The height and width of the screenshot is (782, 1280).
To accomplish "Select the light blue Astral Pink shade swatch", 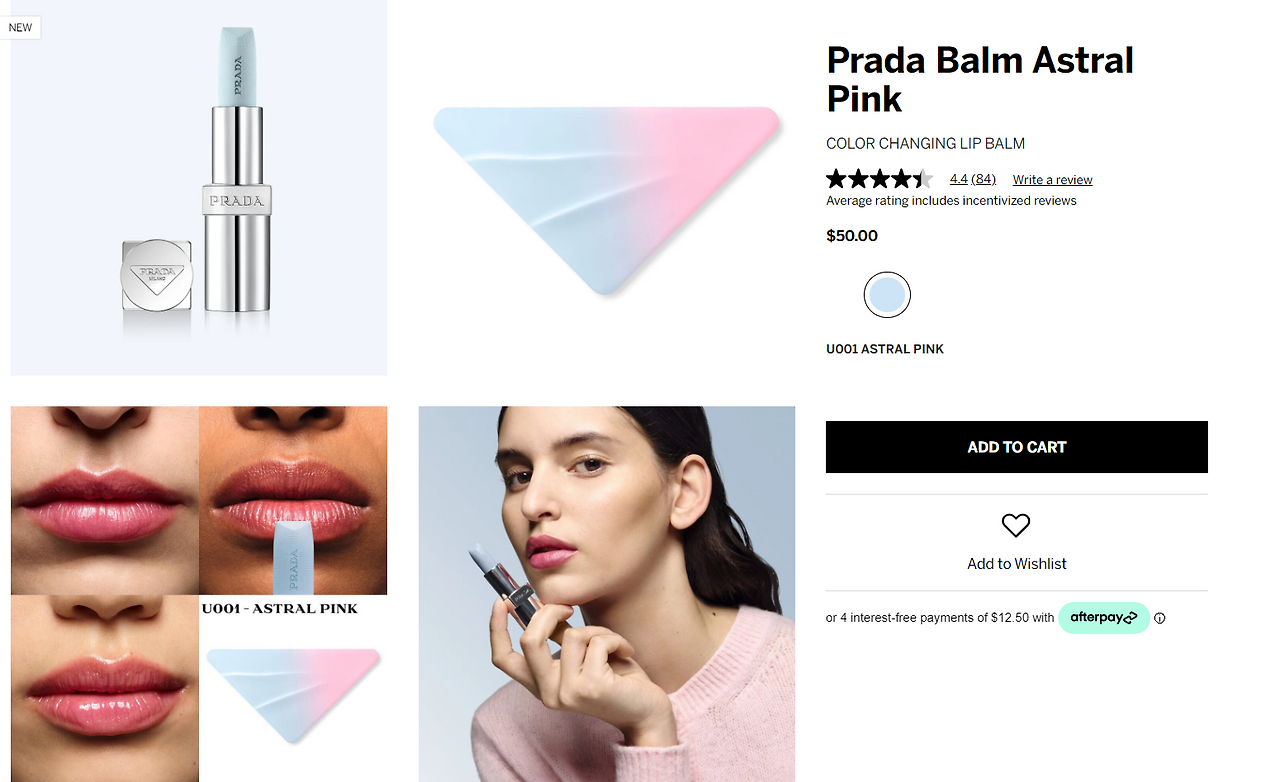I will [887, 295].
